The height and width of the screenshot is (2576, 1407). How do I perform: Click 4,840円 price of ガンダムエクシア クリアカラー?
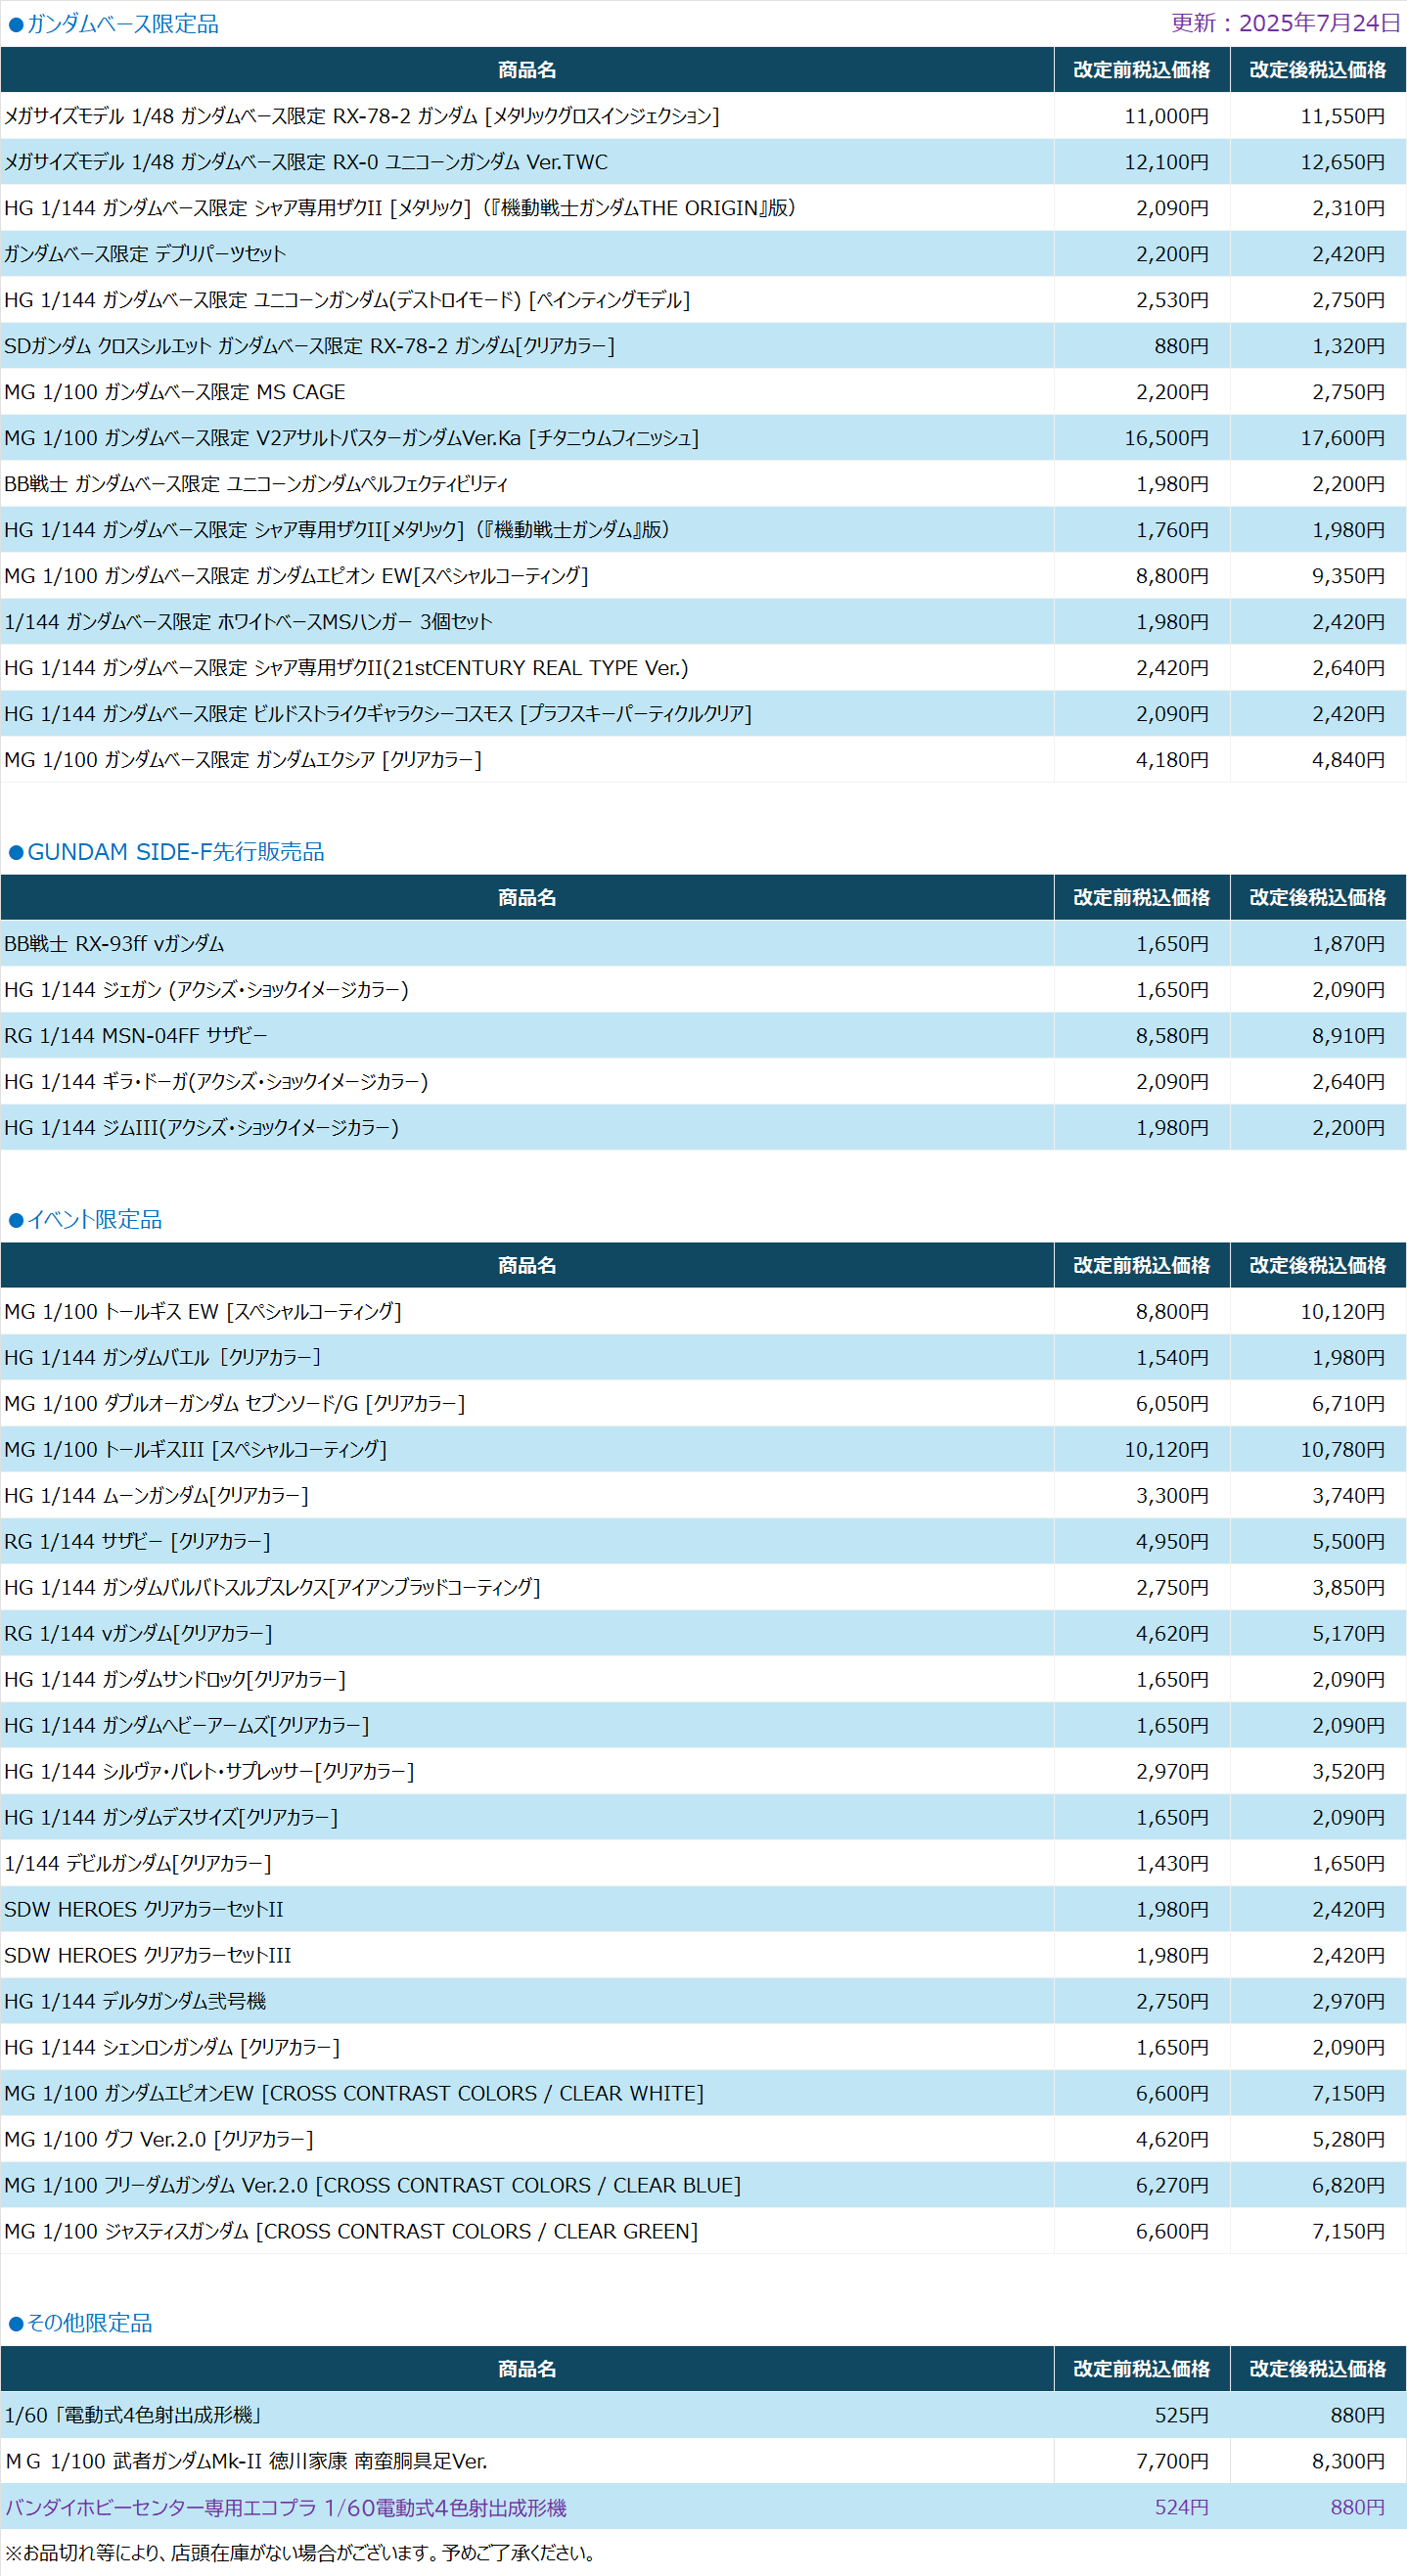[1348, 760]
